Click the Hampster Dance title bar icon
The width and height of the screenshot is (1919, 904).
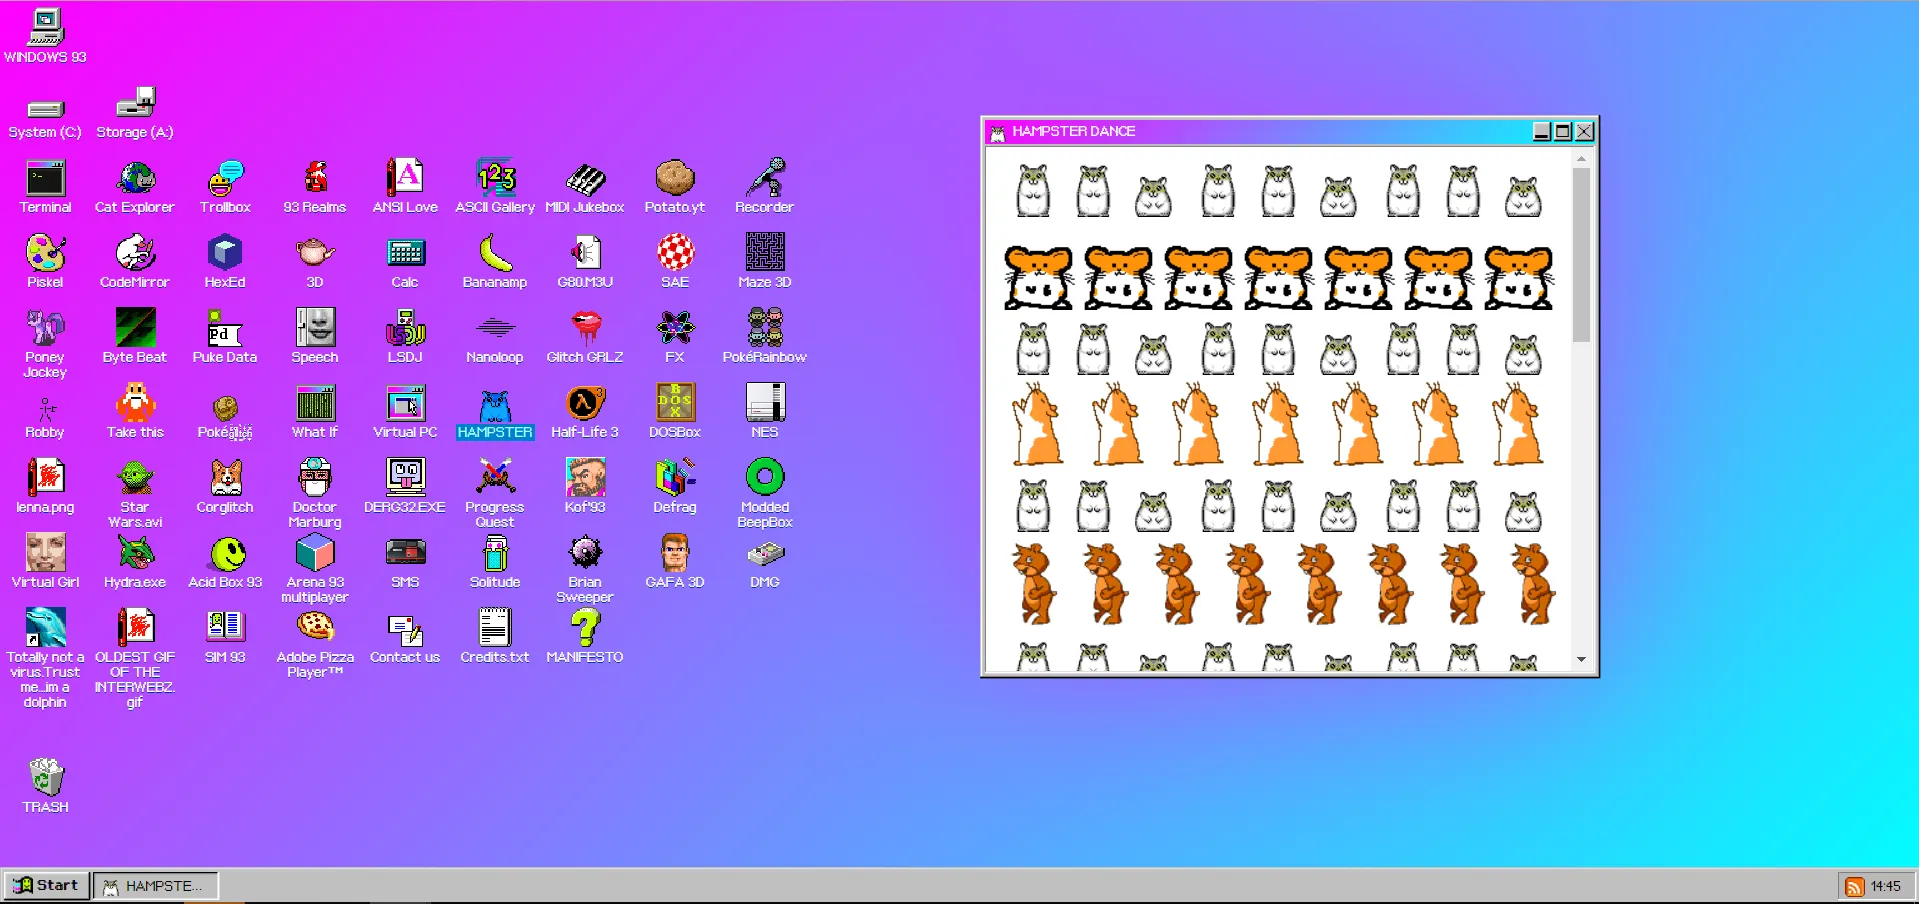(x=997, y=132)
